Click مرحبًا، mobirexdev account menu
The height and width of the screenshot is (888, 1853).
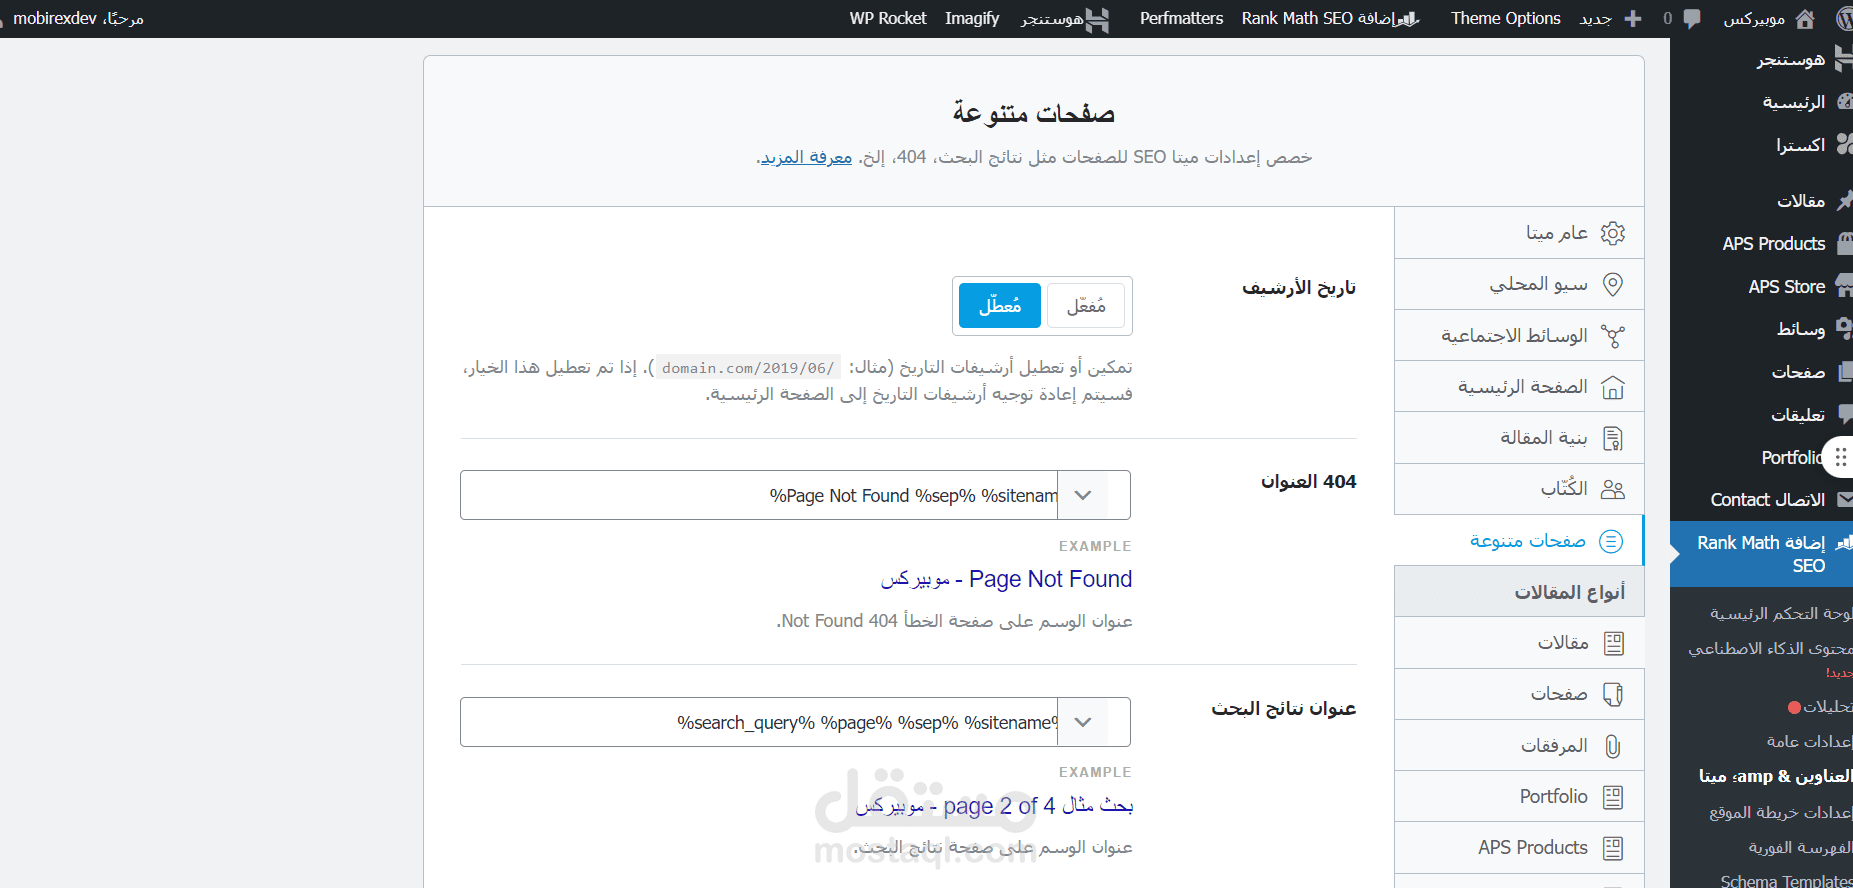[78, 19]
